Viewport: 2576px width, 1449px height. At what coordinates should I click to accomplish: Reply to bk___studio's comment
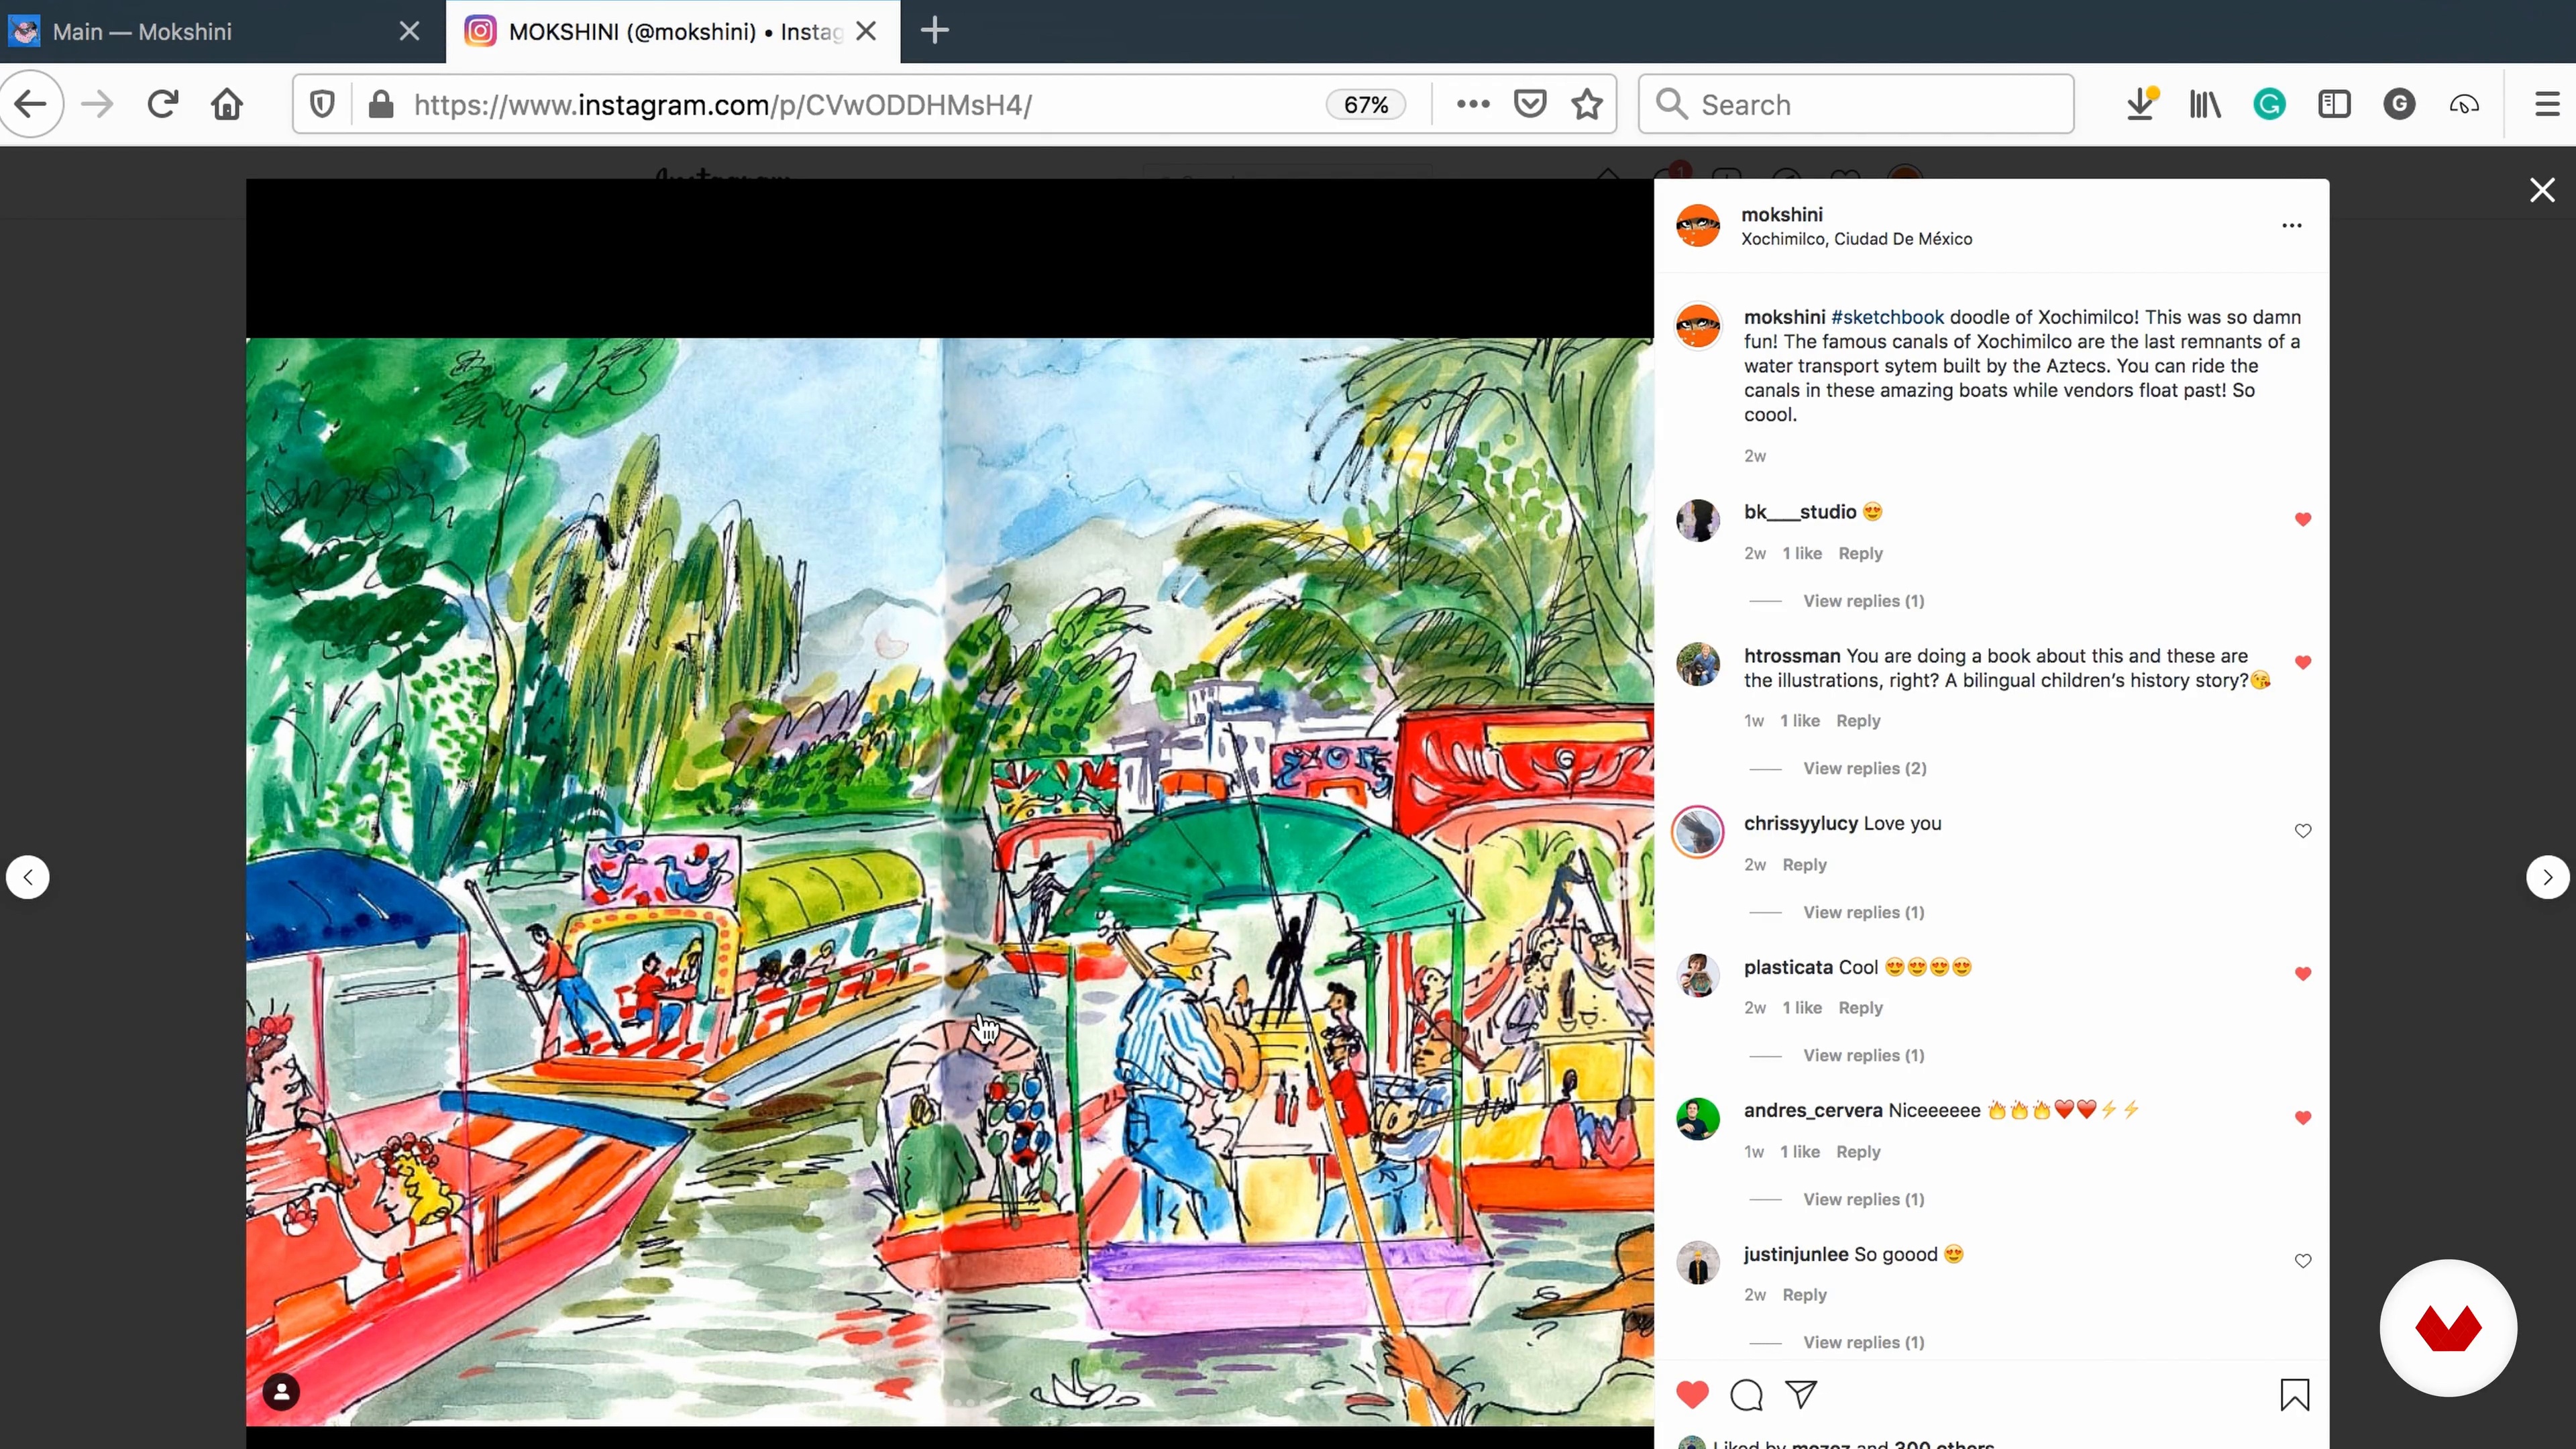click(x=1860, y=553)
